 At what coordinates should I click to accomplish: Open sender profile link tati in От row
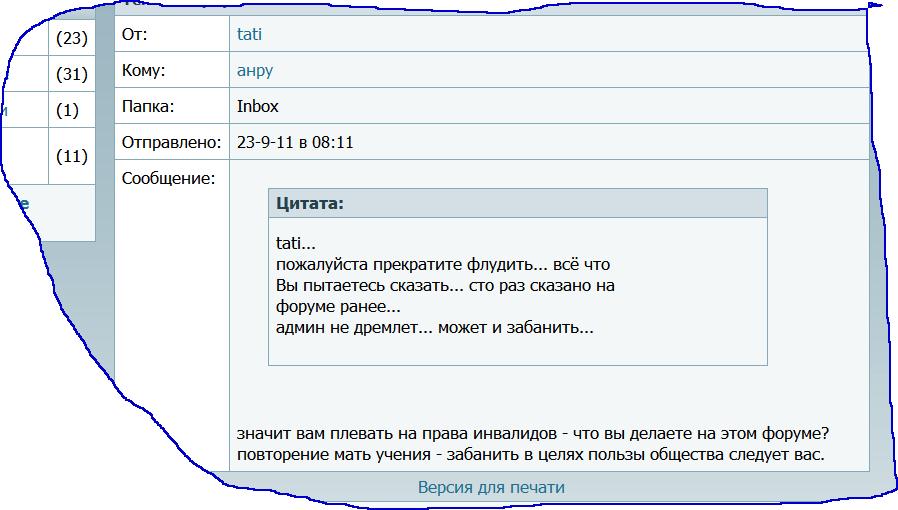(x=249, y=35)
